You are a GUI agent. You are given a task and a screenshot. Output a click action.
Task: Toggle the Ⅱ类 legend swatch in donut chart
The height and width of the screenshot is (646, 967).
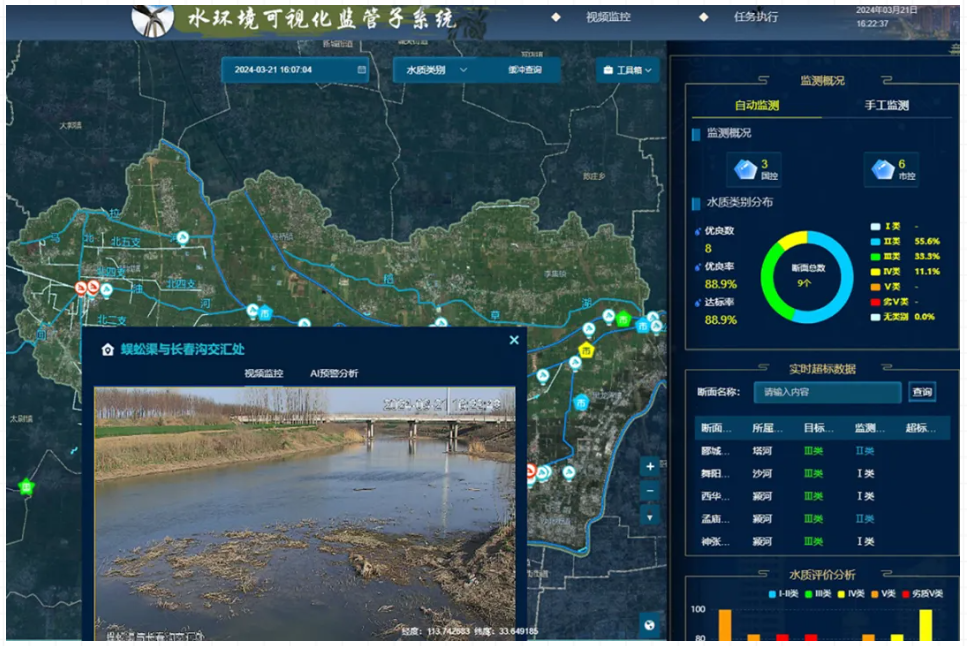(x=875, y=241)
